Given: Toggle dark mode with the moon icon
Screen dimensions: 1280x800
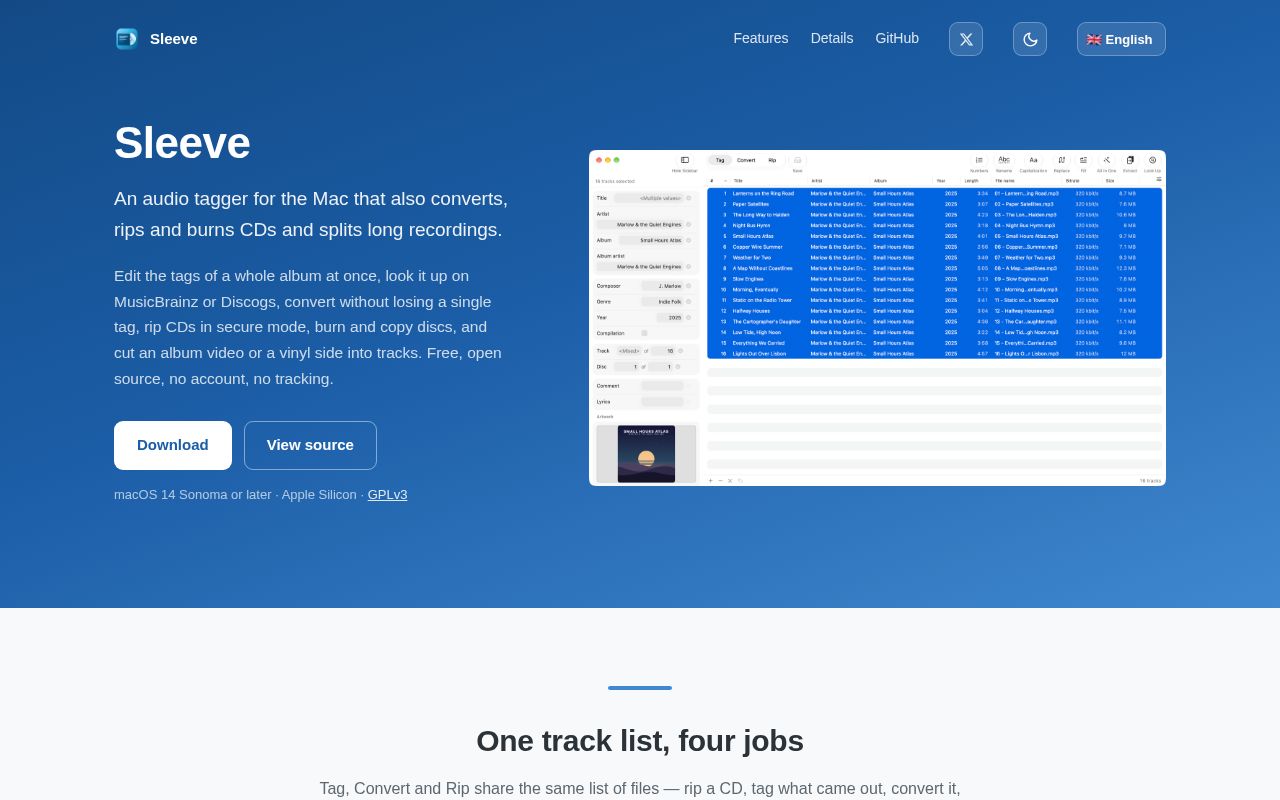Looking at the screenshot, I should tap(1030, 39).
